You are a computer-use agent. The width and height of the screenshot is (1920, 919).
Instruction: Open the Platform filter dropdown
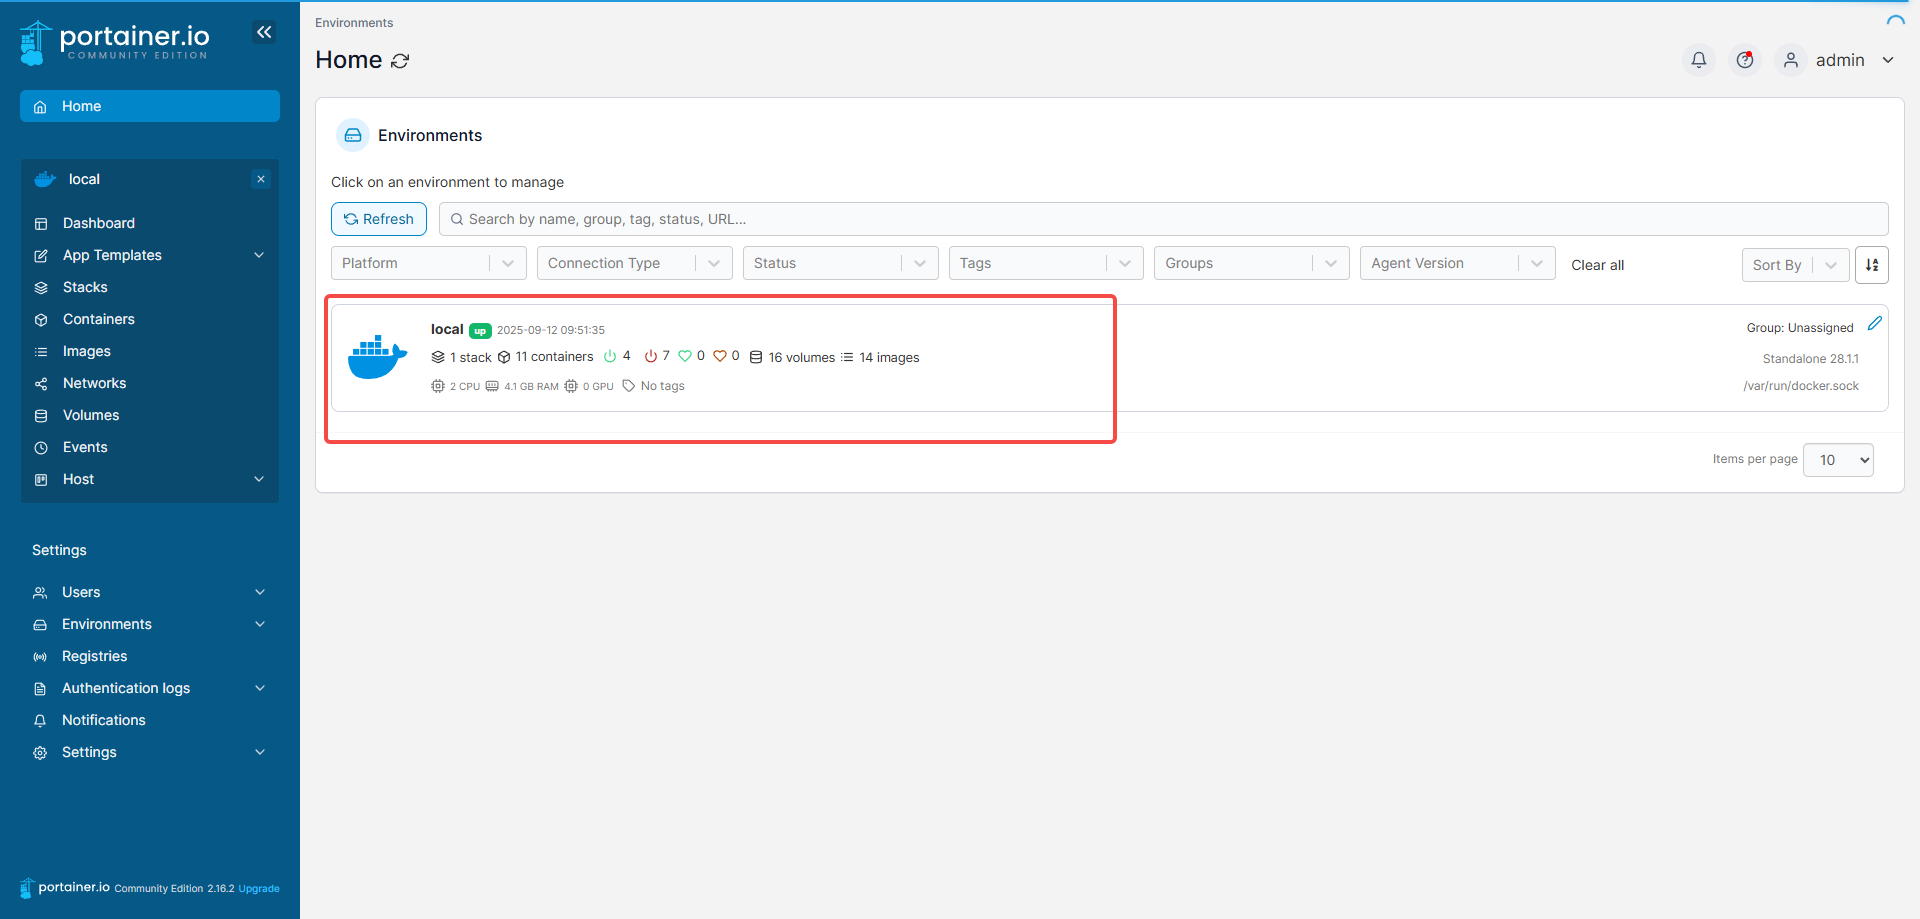(x=429, y=263)
